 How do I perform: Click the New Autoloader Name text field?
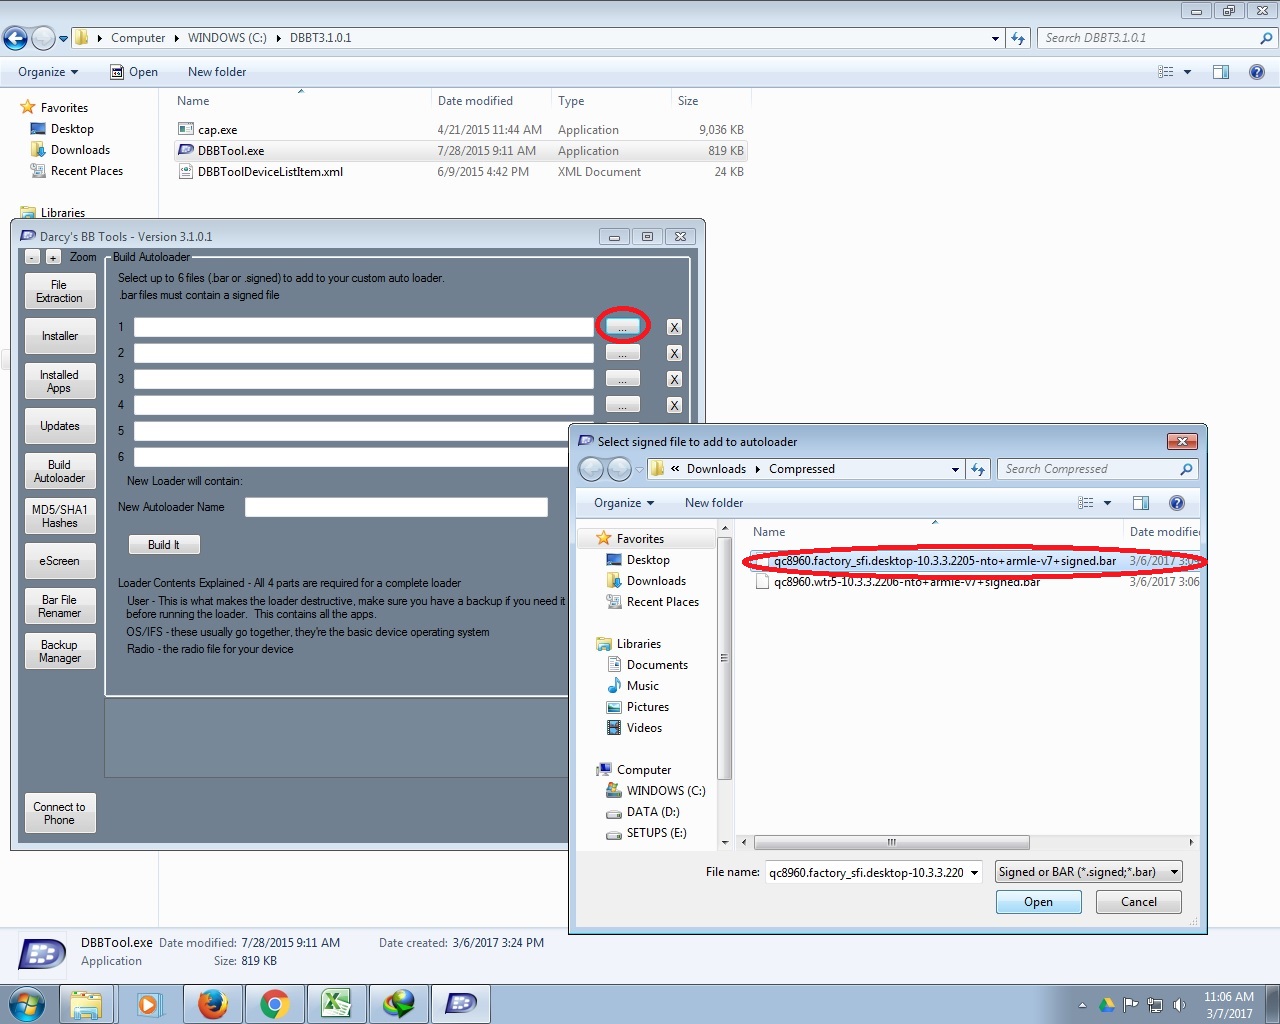click(396, 507)
